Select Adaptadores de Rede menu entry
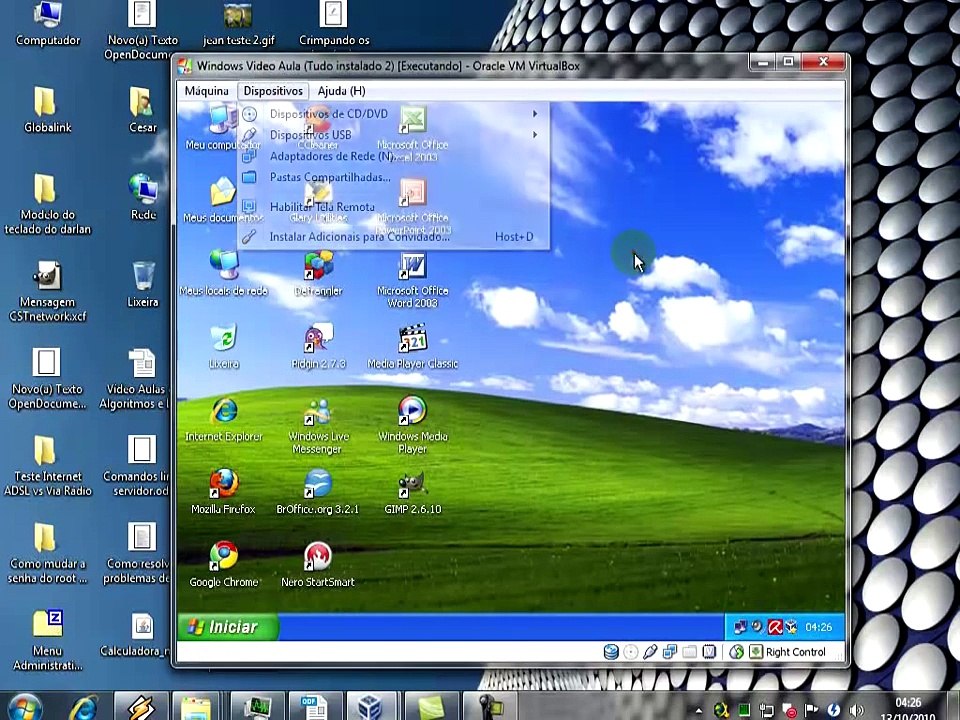Screen dimensions: 960x720 click(394, 156)
